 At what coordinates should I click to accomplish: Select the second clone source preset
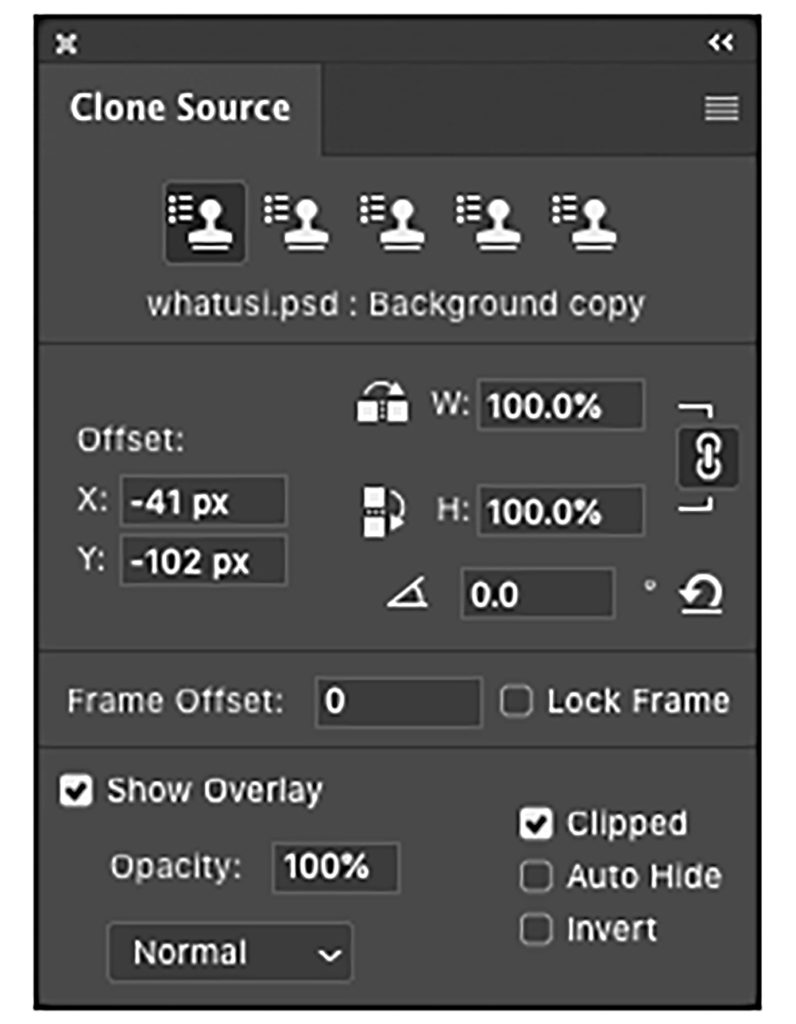300,222
